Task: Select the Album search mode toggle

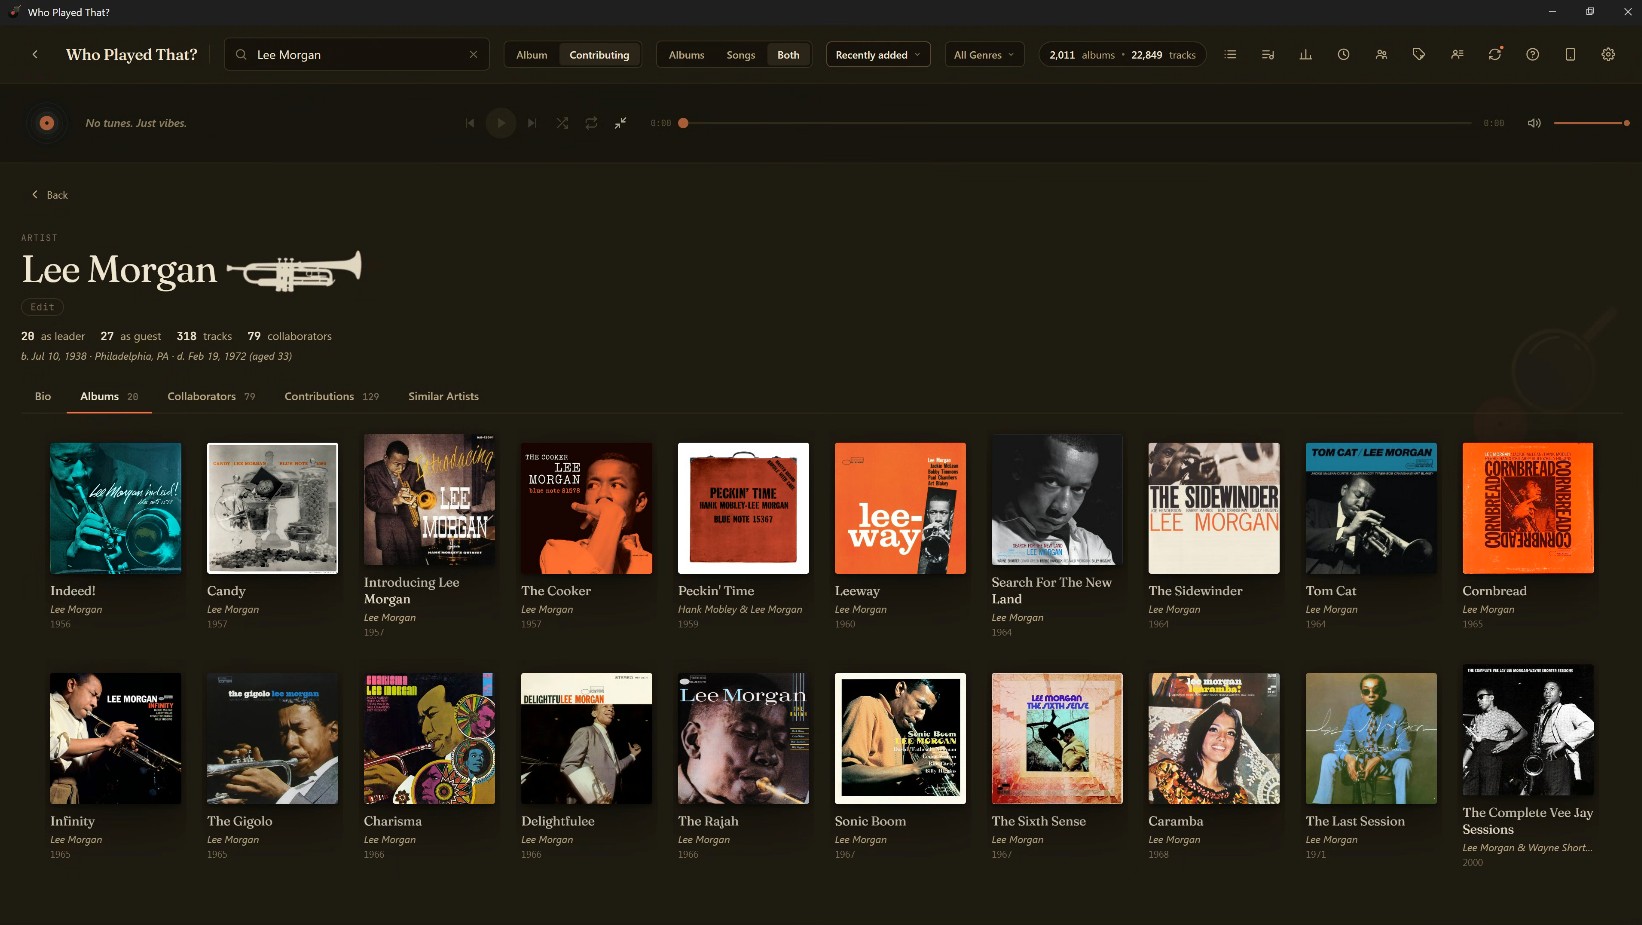Action: [532, 55]
